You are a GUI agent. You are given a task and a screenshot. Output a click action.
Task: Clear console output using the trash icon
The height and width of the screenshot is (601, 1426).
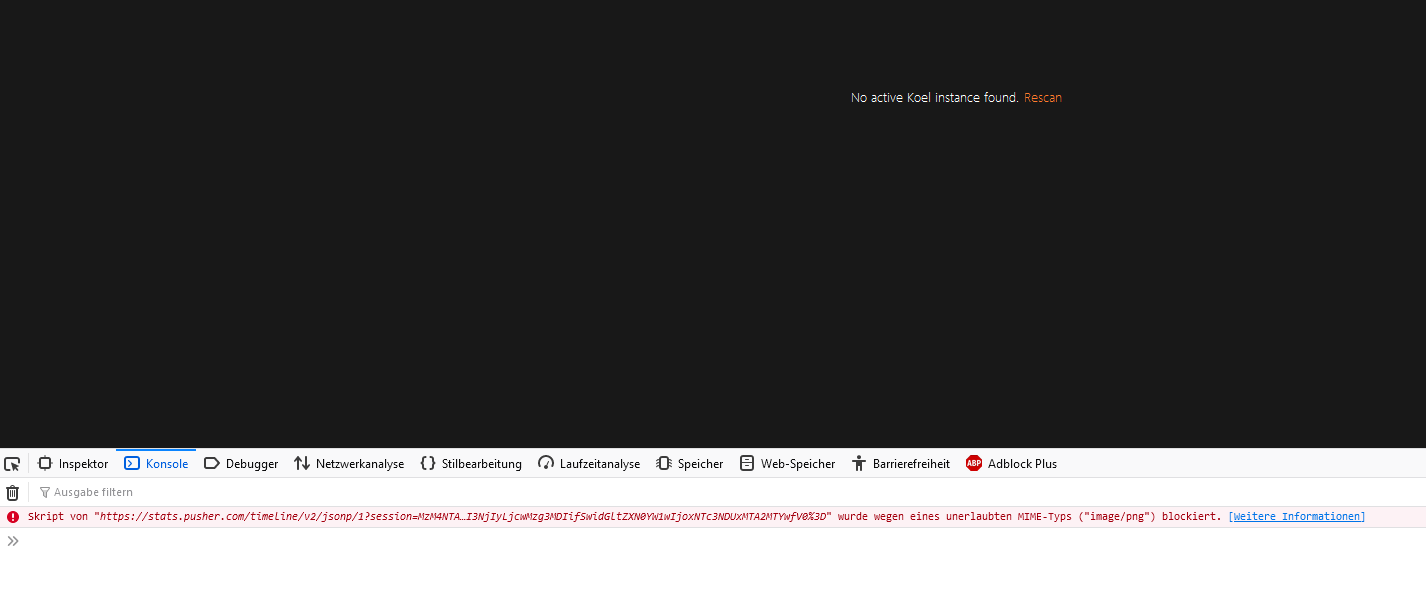pyautogui.click(x=12, y=492)
